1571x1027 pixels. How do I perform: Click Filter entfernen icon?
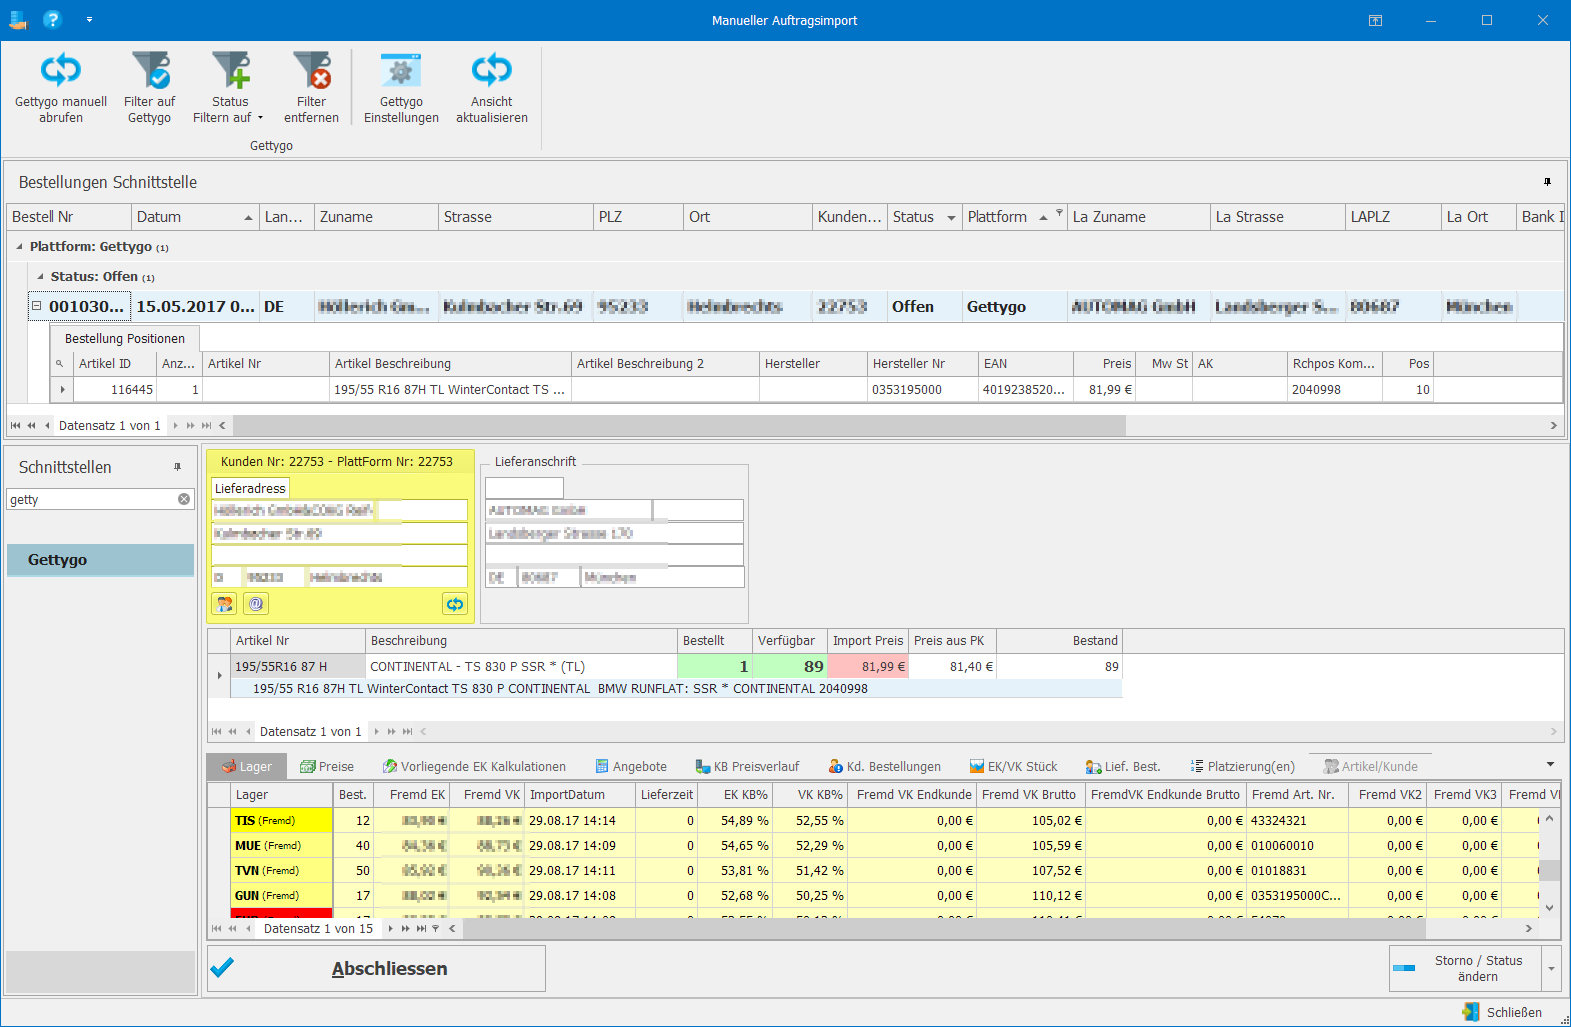pos(311,70)
